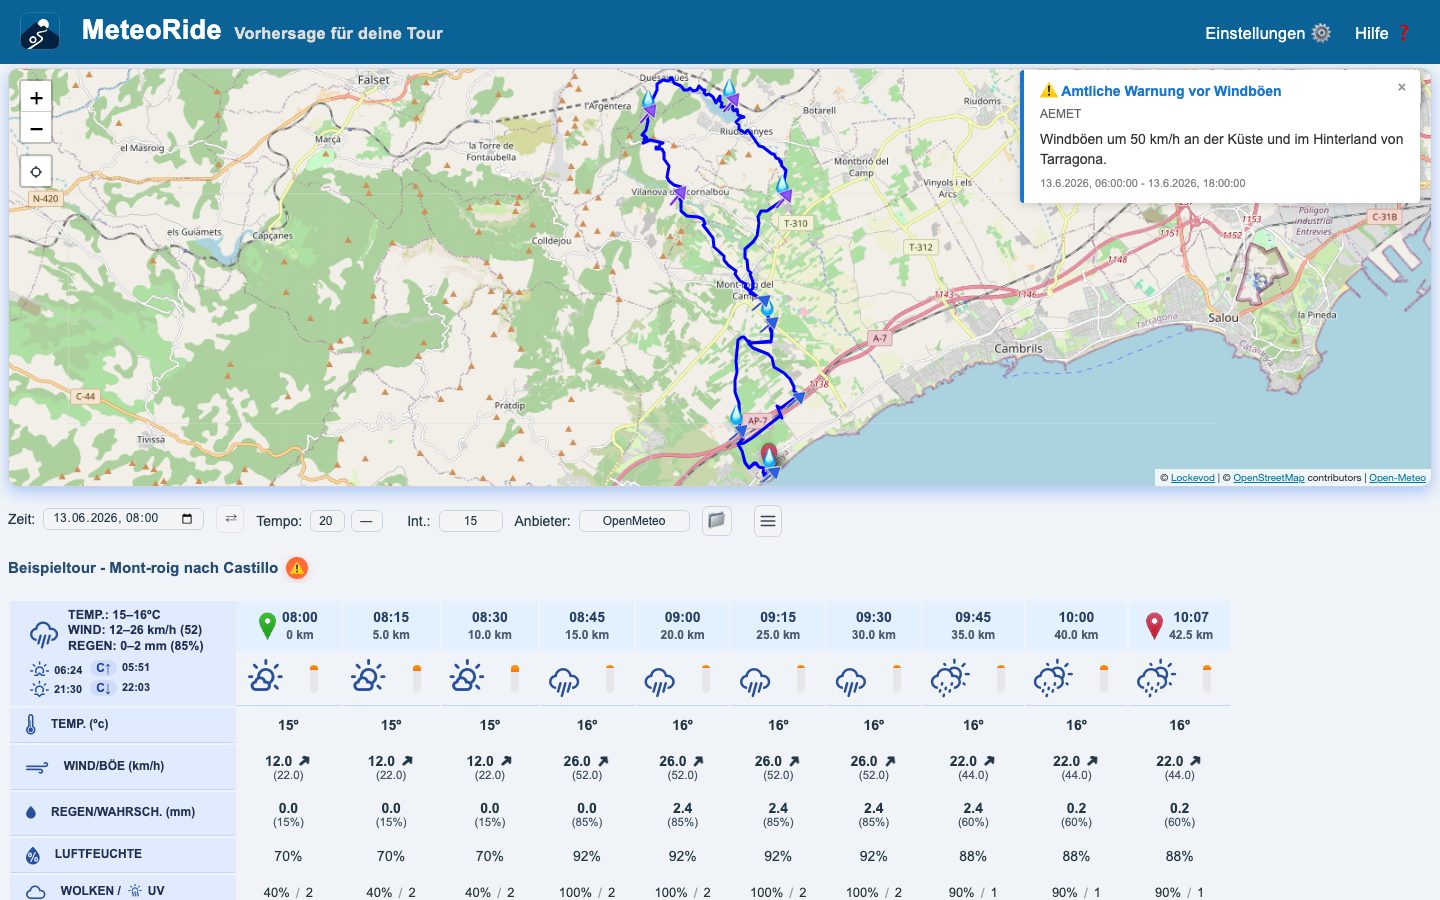
Task: Open a route file via folder icon
Action: coord(716,520)
